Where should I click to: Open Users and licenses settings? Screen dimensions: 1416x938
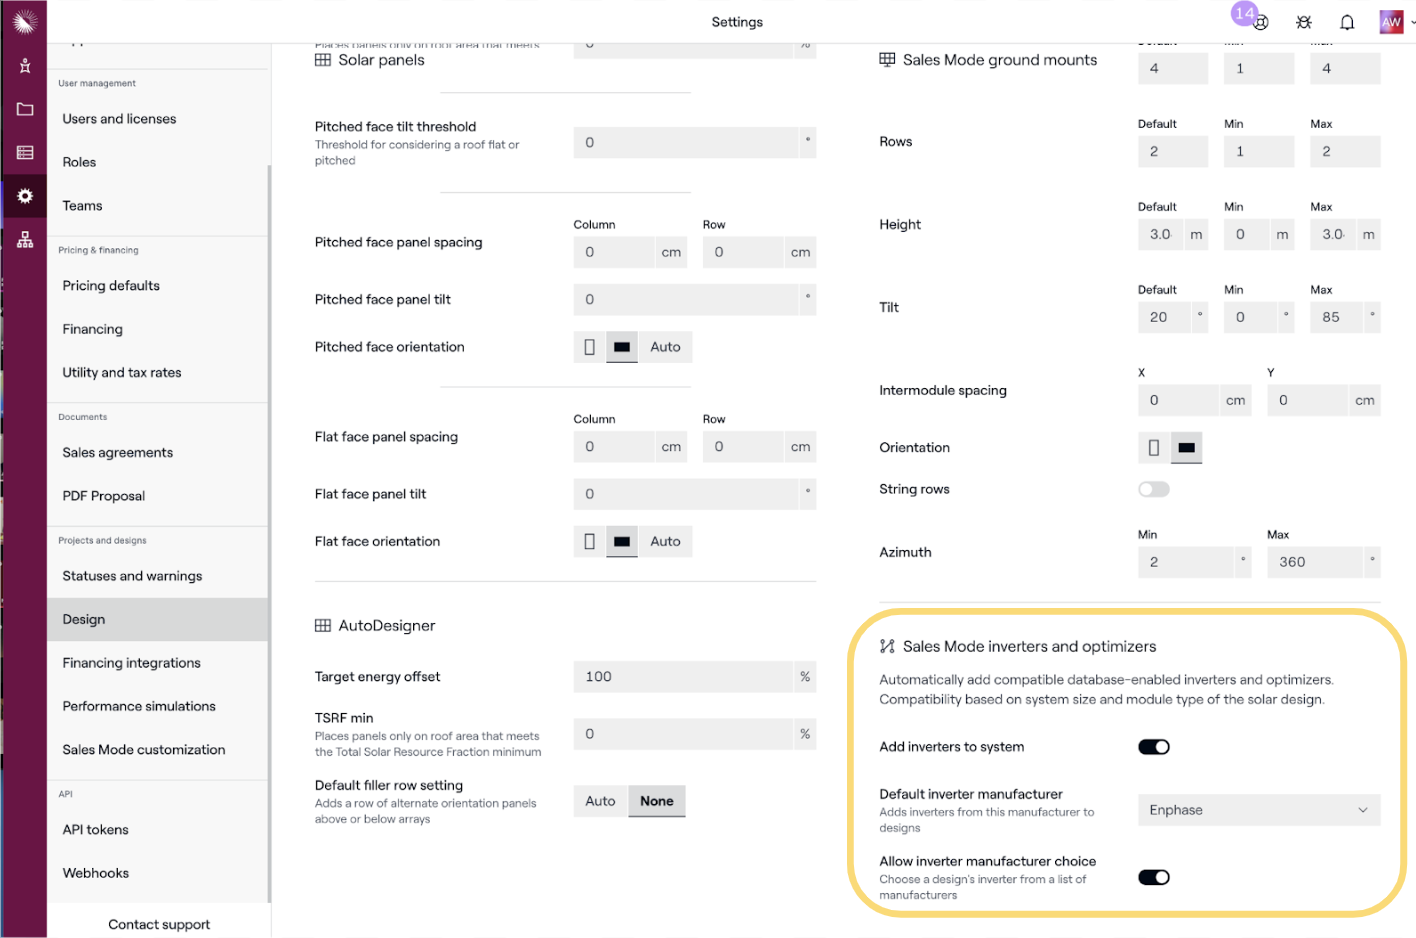point(119,119)
